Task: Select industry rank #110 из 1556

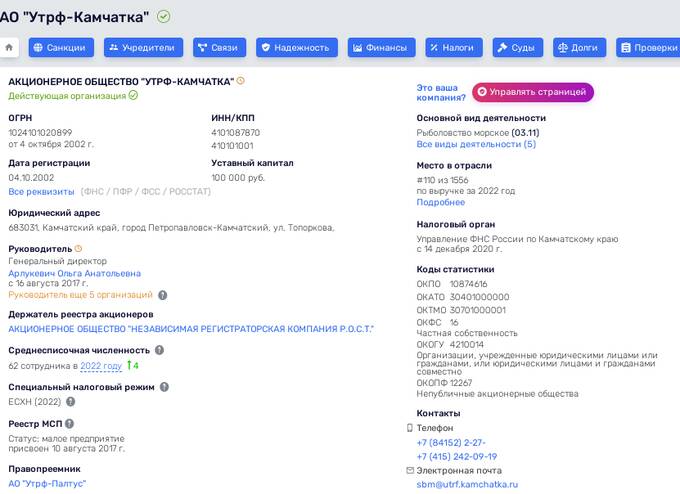Action: pos(442,180)
